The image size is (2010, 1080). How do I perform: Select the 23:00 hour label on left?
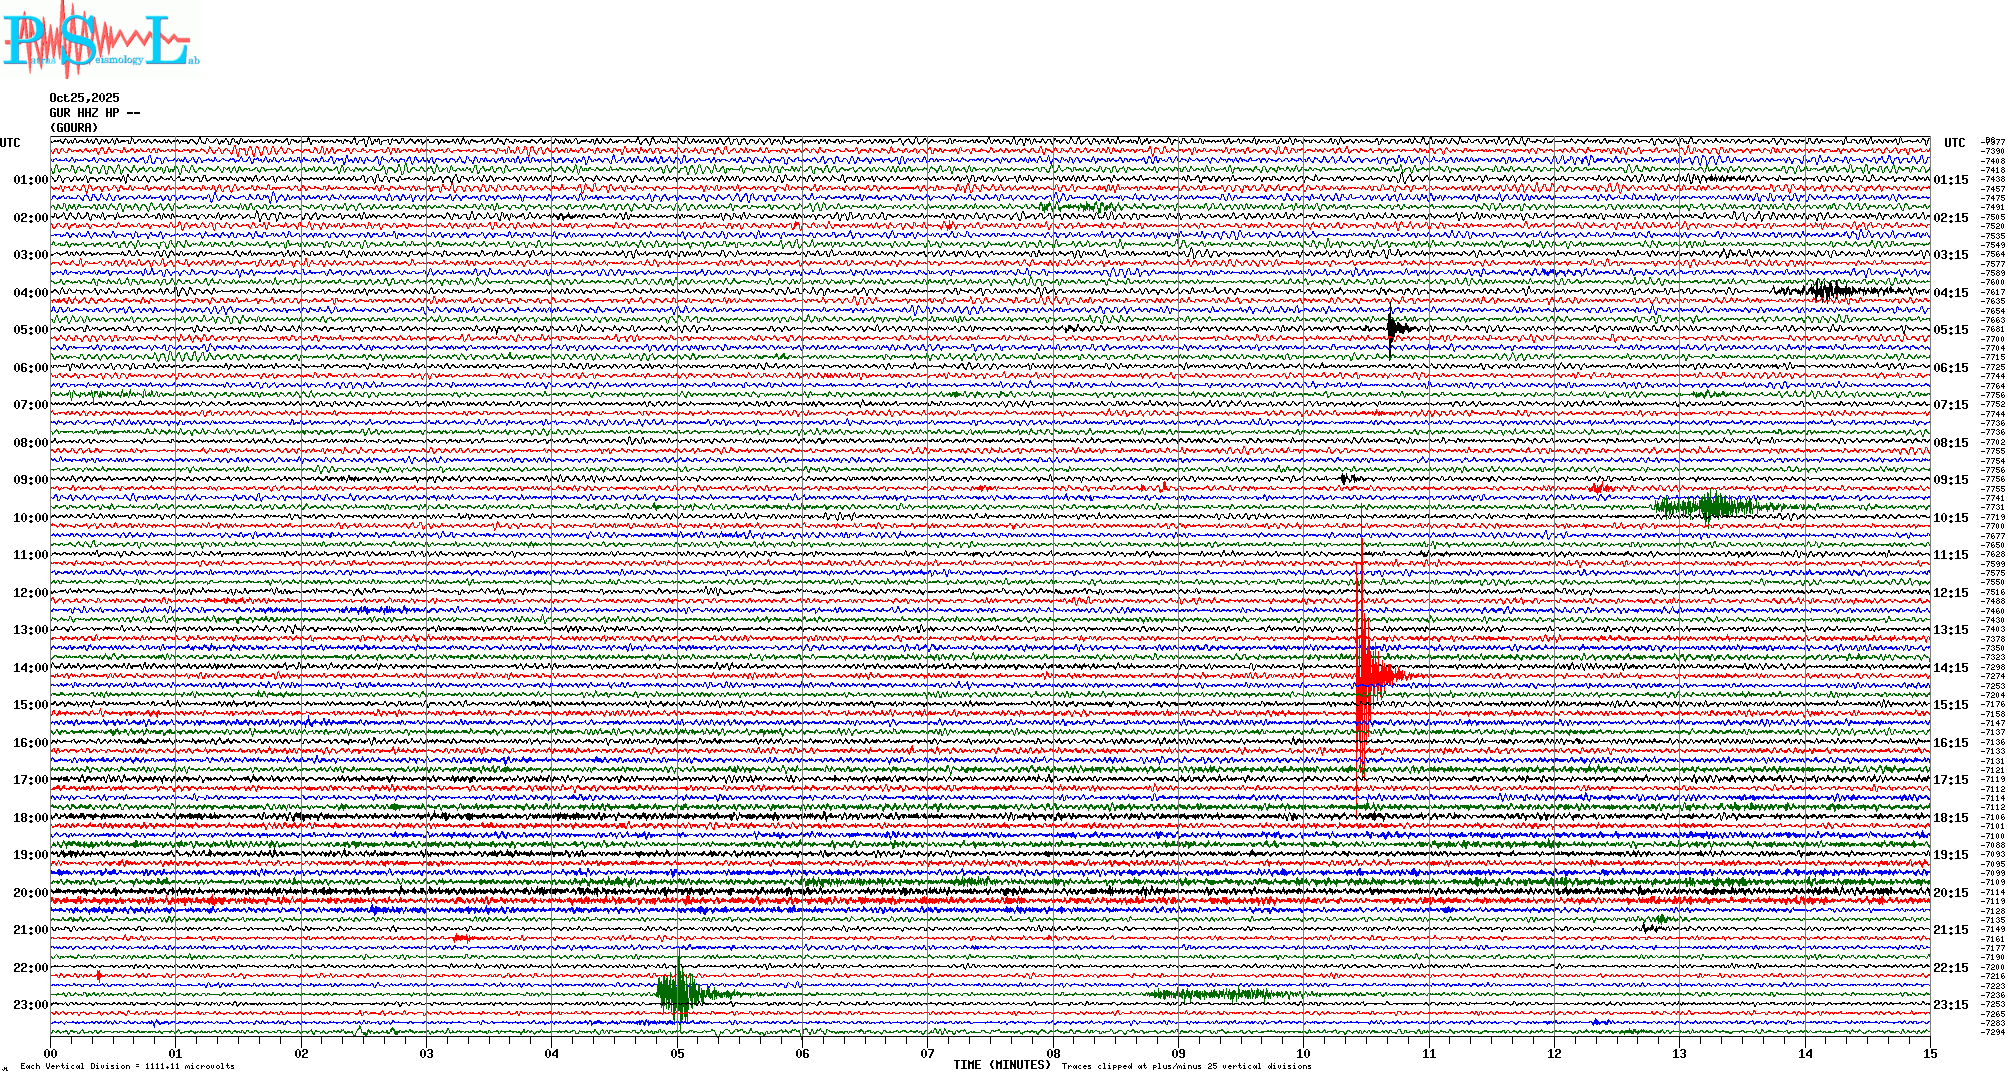click(30, 1005)
